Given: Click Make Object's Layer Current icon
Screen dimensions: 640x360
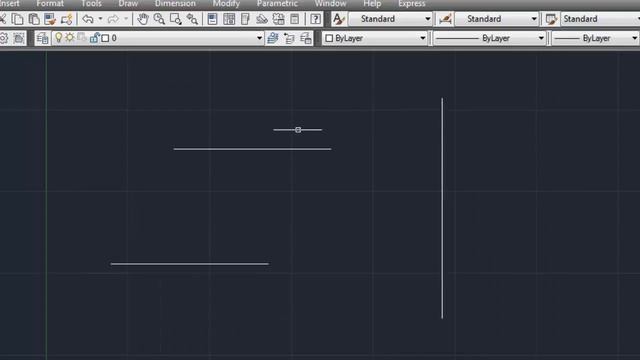Looking at the screenshot, I should (272, 38).
